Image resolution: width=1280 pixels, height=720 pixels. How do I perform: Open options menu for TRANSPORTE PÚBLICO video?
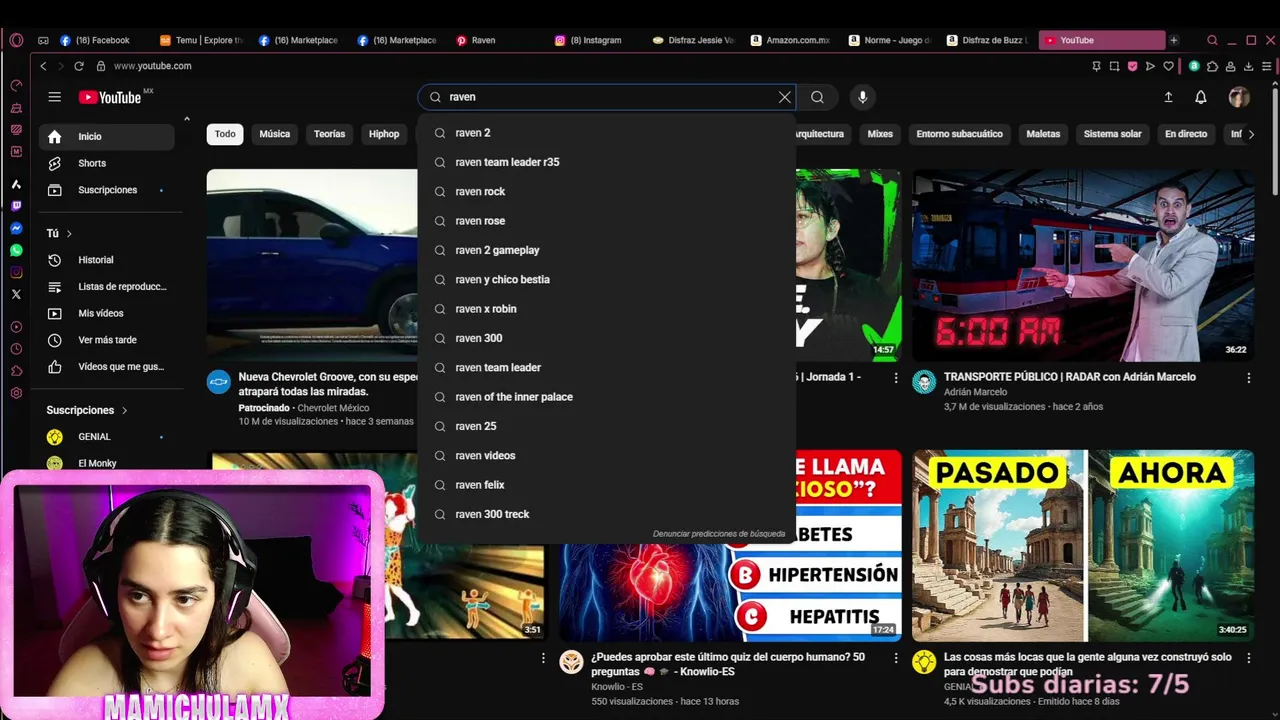pos(1248,378)
